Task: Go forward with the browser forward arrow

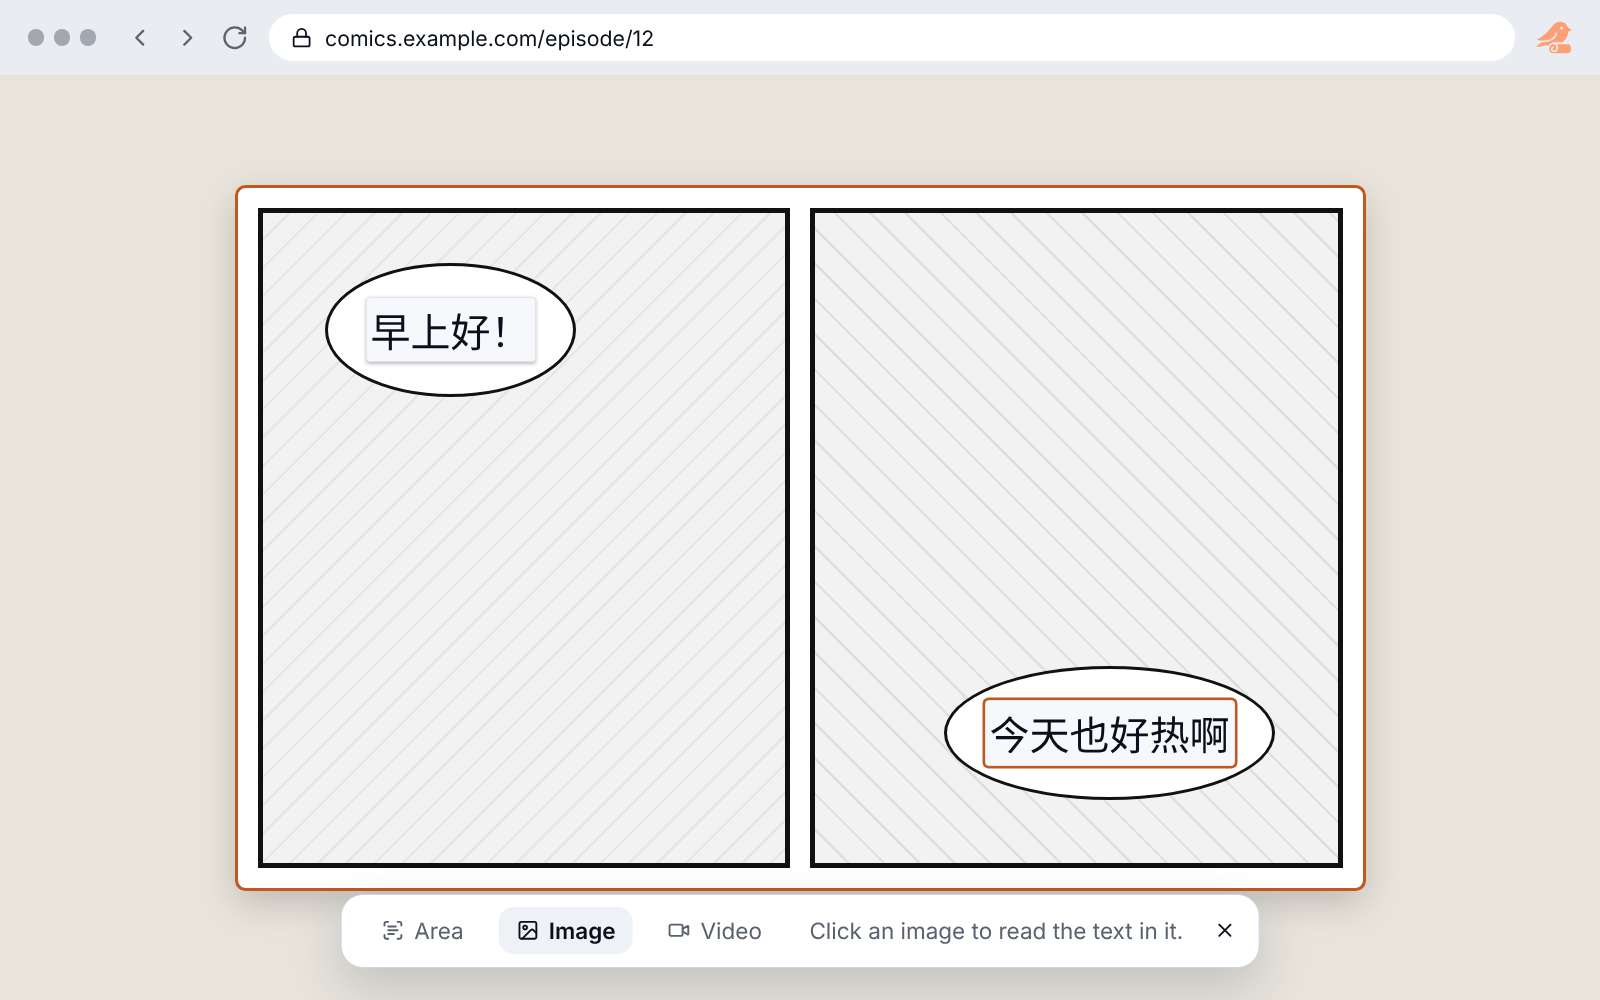Action: point(187,38)
